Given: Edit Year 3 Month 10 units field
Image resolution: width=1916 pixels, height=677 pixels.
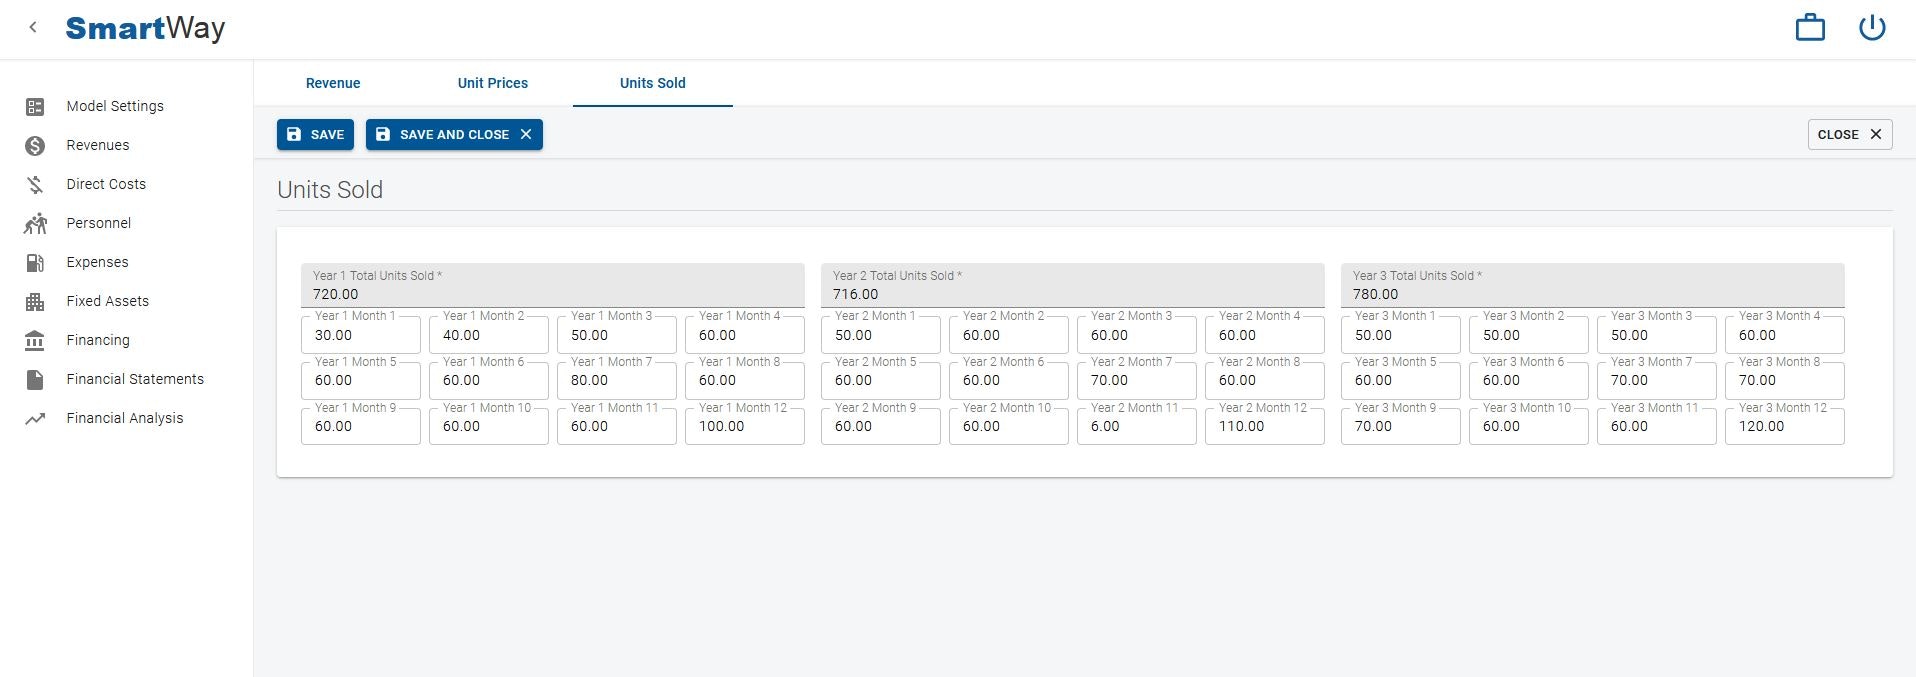Looking at the screenshot, I should click(x=1529, y=426).
